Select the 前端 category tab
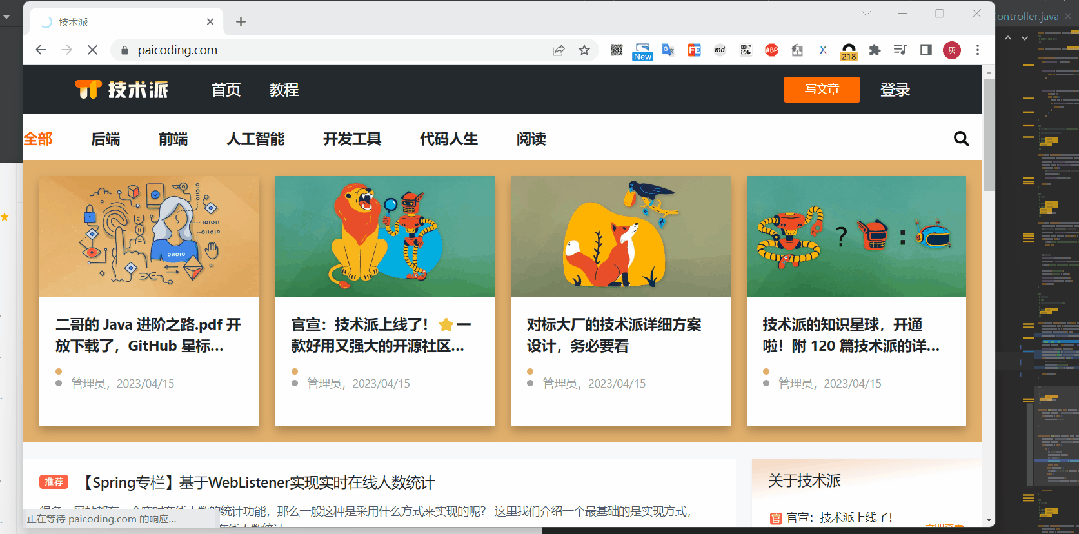The height and width of the screenshot is (534, 1079). coord(173,139)
